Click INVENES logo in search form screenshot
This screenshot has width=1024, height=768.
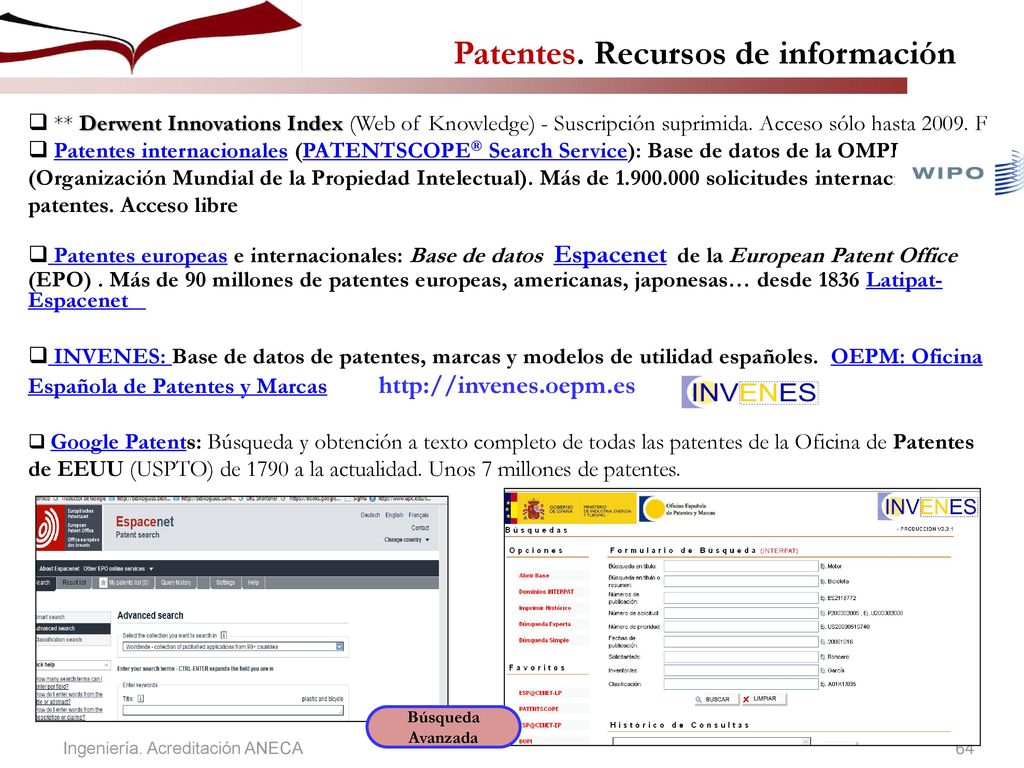[929, 507]
